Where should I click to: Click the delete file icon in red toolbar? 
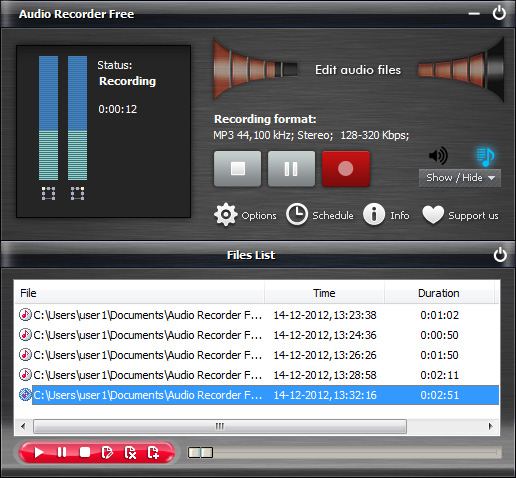tap(130, 452)
